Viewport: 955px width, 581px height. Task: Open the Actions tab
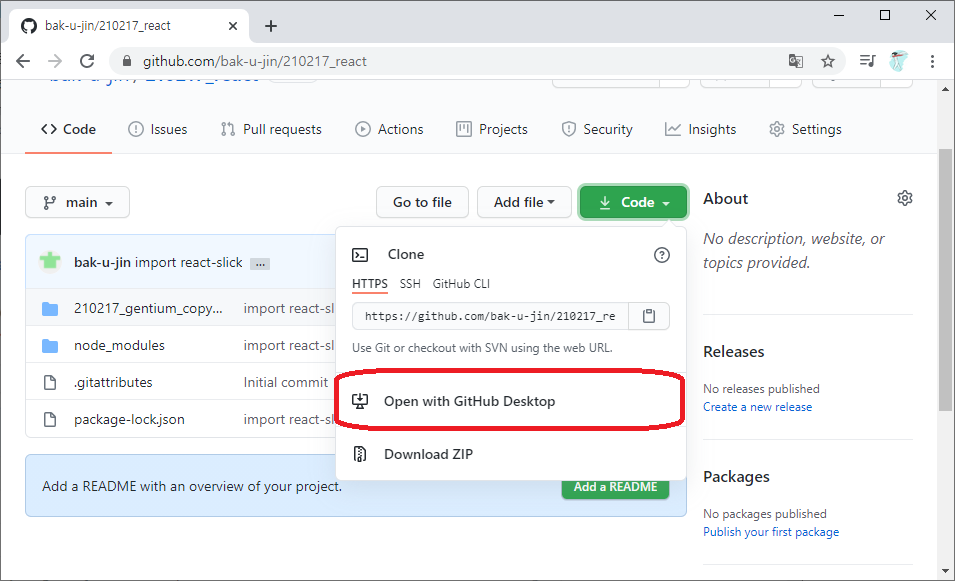point(389,129)
